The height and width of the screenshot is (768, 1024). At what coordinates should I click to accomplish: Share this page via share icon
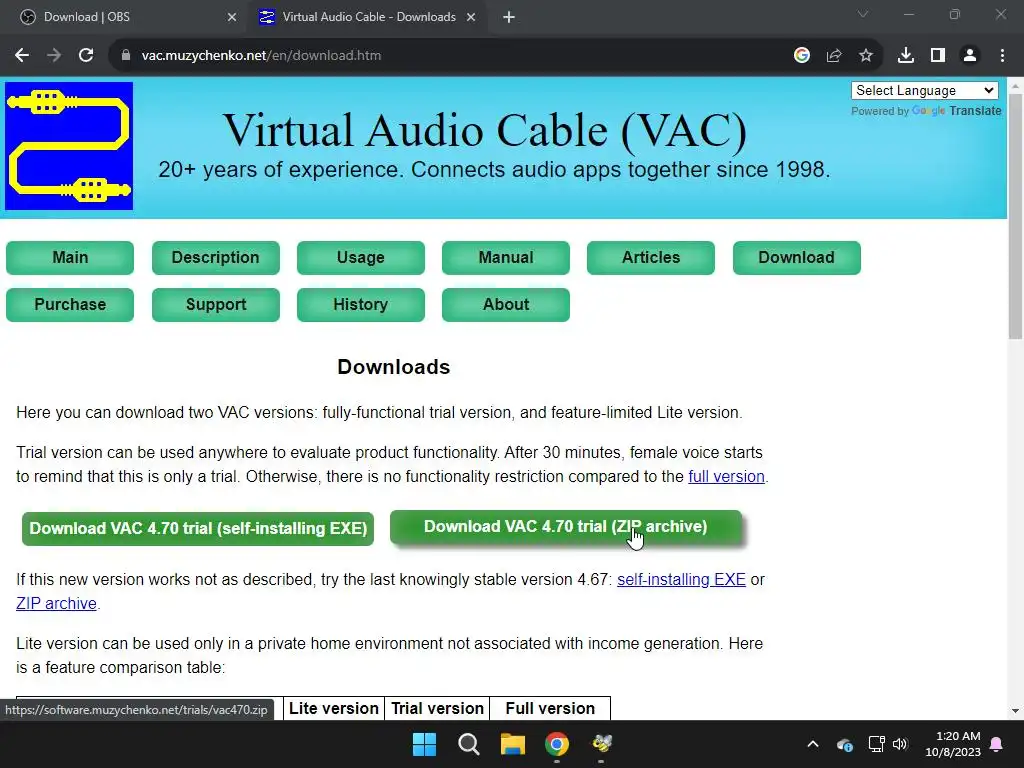[833, 56]
